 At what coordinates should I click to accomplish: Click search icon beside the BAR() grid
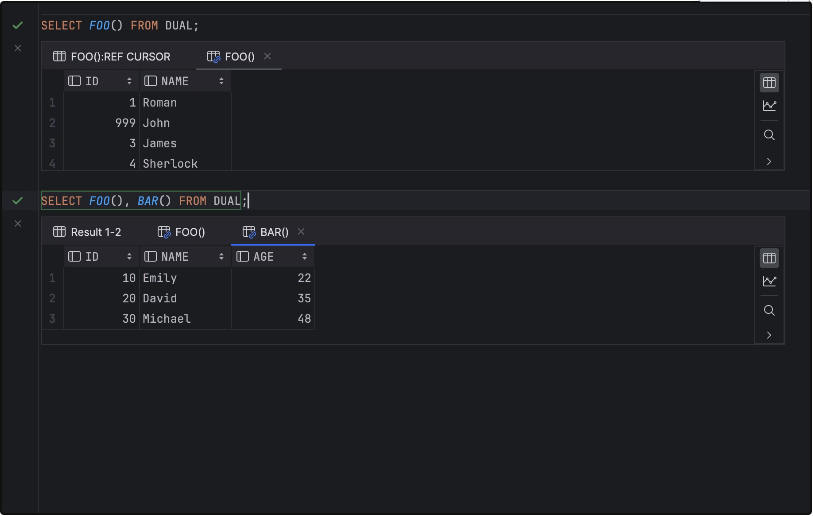coord(769,311)
